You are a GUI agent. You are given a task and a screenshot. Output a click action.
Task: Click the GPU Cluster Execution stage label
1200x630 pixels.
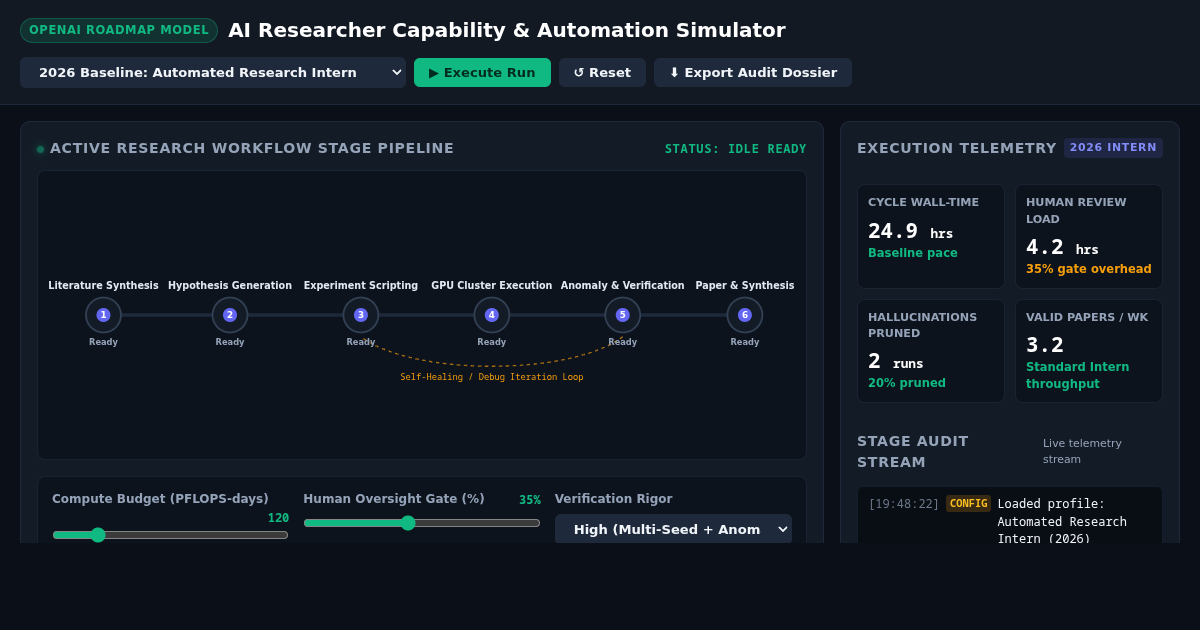492,286
